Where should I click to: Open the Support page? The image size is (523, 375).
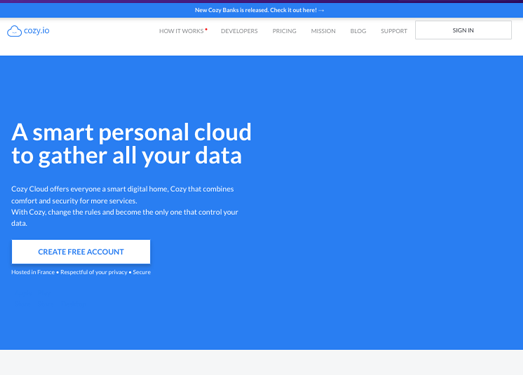394,31
